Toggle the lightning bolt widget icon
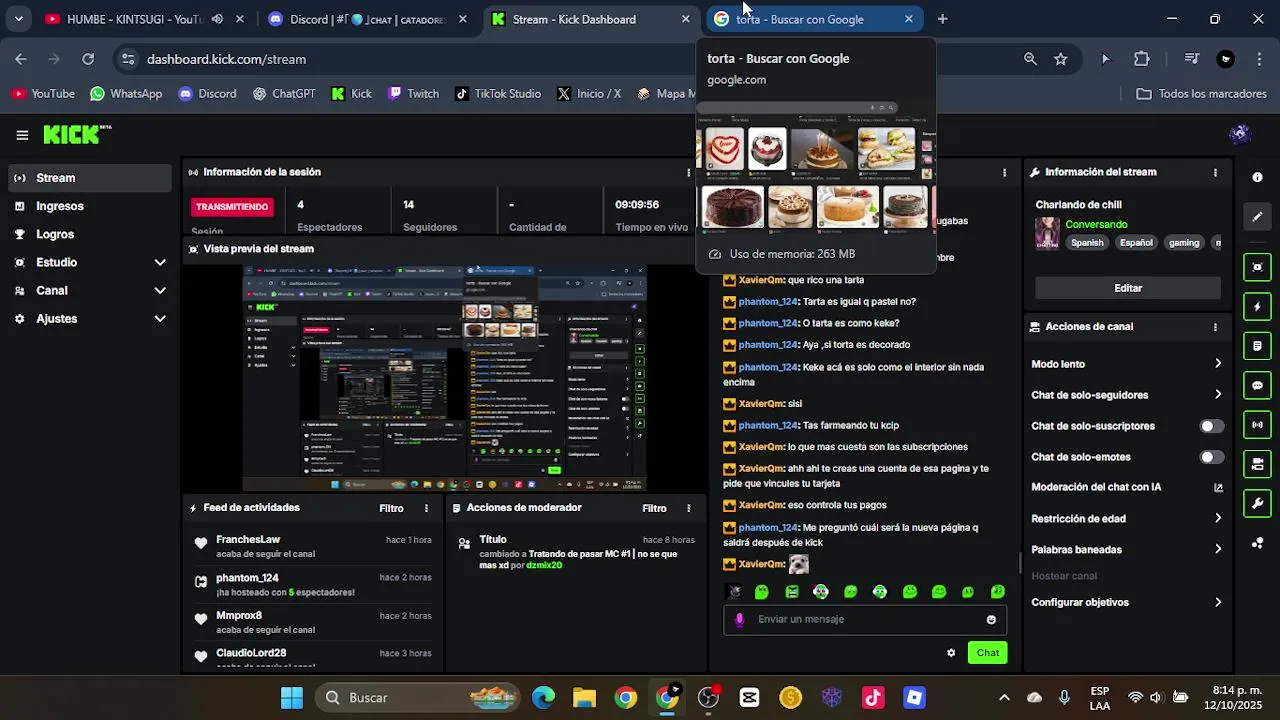Screen dimensions: 1280x720 1257,307
